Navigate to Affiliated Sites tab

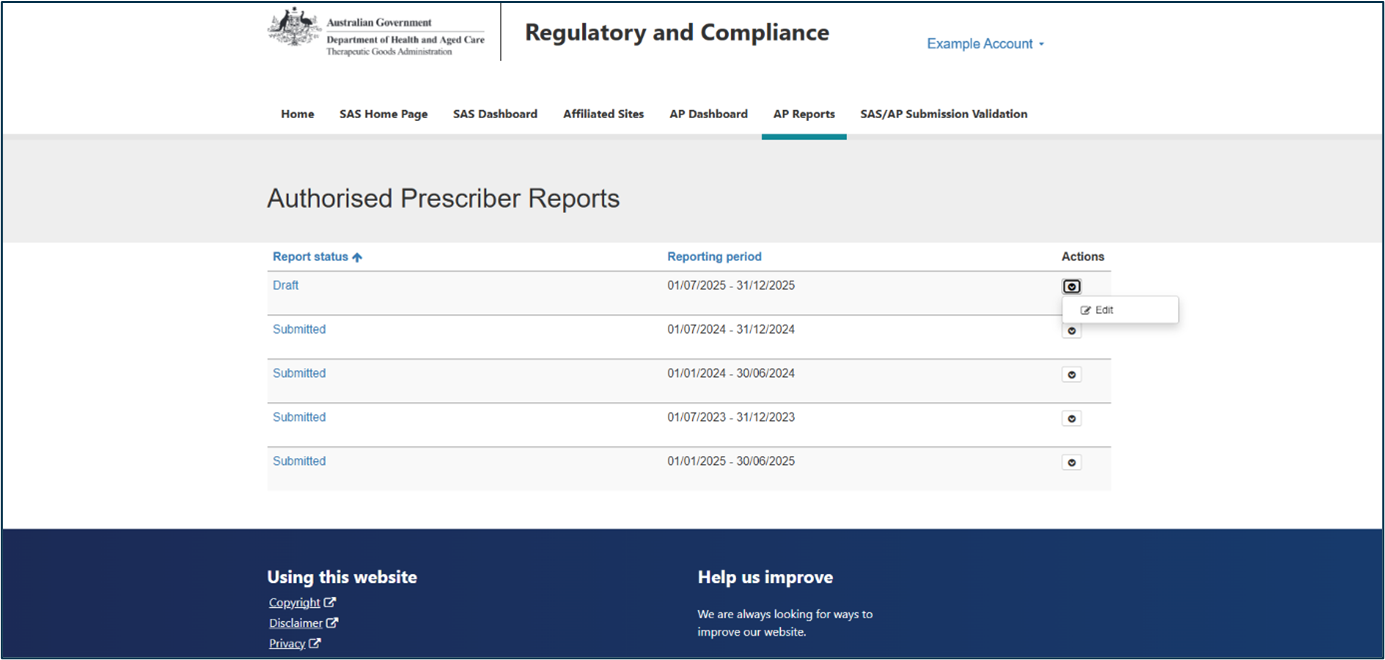[x=603, y=114]
